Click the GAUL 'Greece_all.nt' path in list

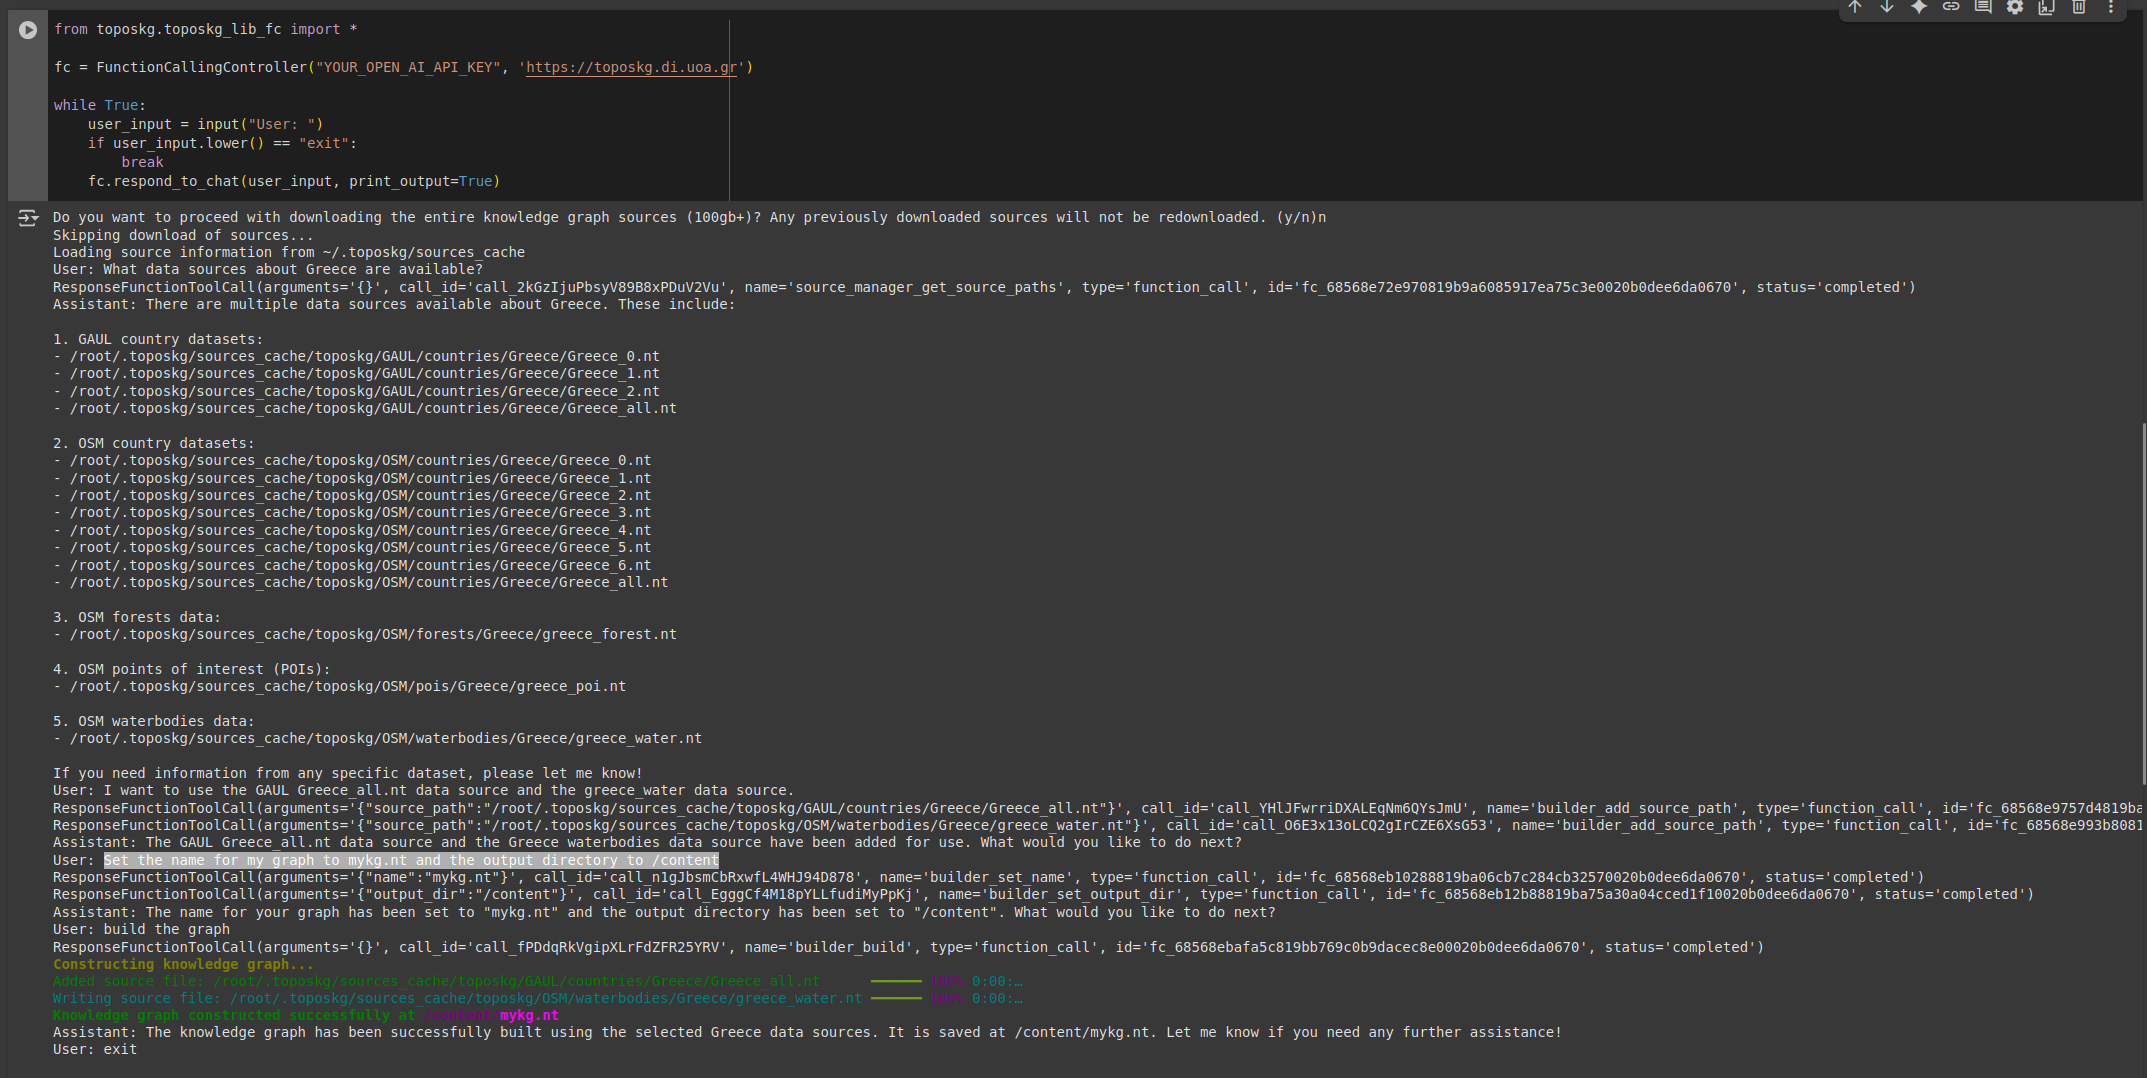click(365, 409)
